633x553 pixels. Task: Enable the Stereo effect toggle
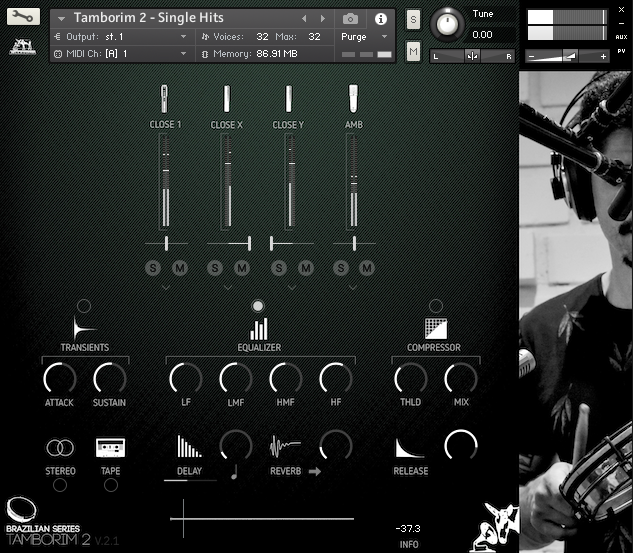60,485
